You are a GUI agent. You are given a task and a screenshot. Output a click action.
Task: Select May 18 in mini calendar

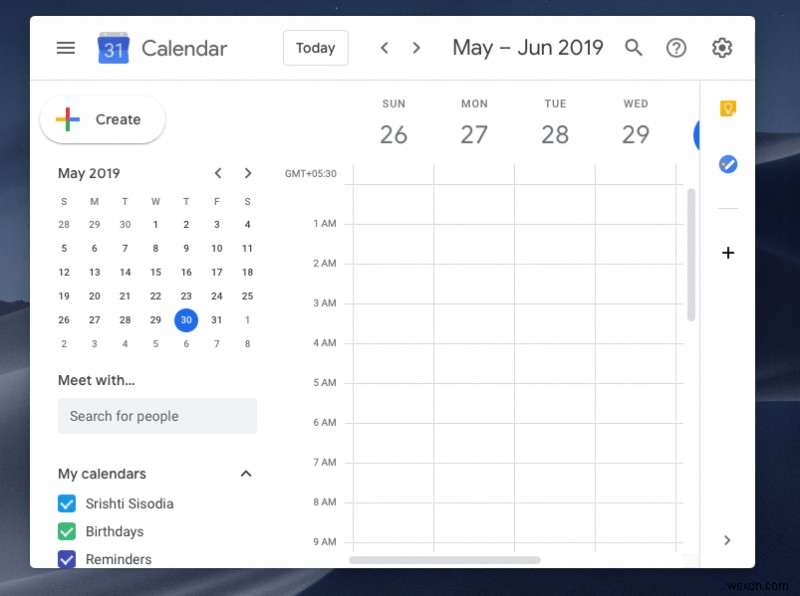(x=247, y=272)
